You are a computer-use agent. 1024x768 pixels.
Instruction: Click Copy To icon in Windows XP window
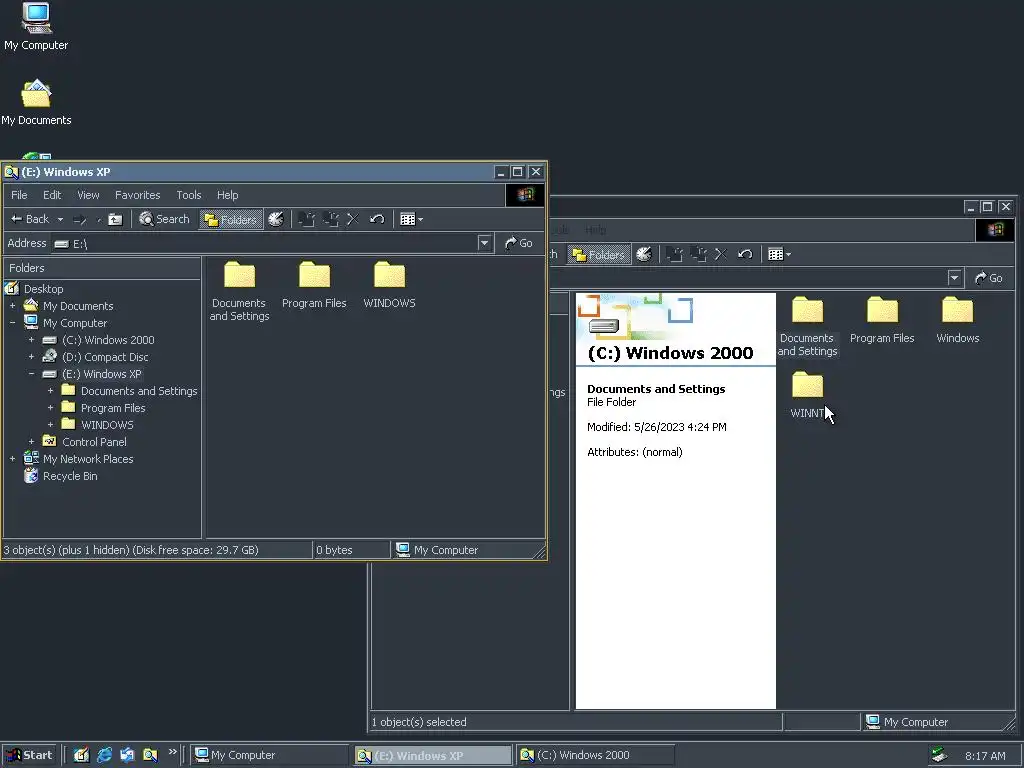[x=330, y=219]
